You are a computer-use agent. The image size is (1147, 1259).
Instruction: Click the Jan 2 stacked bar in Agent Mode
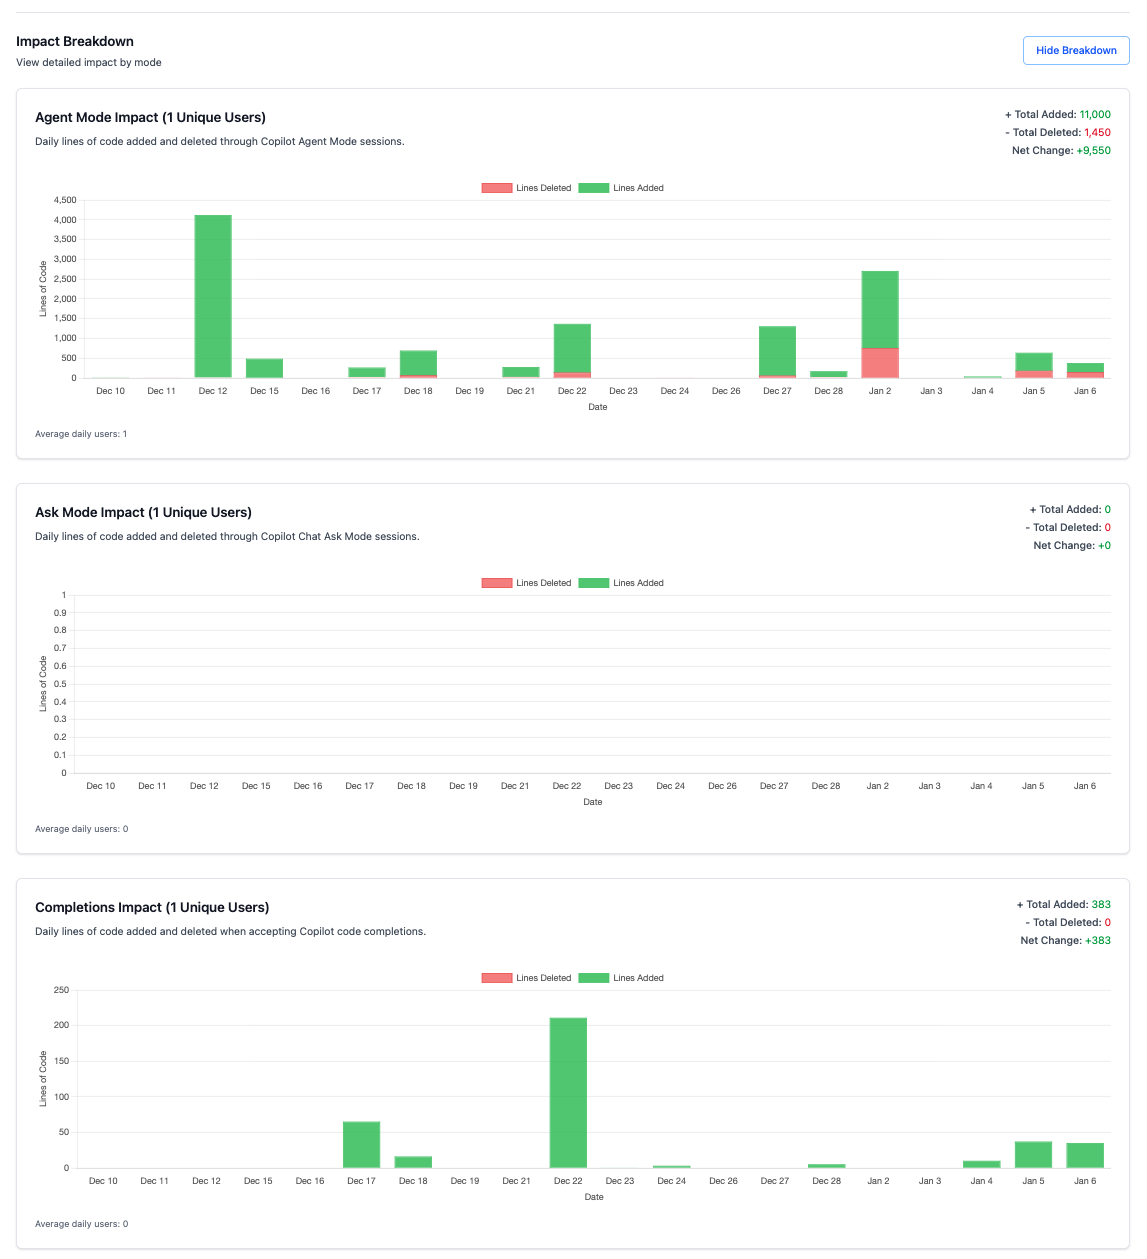880,320
